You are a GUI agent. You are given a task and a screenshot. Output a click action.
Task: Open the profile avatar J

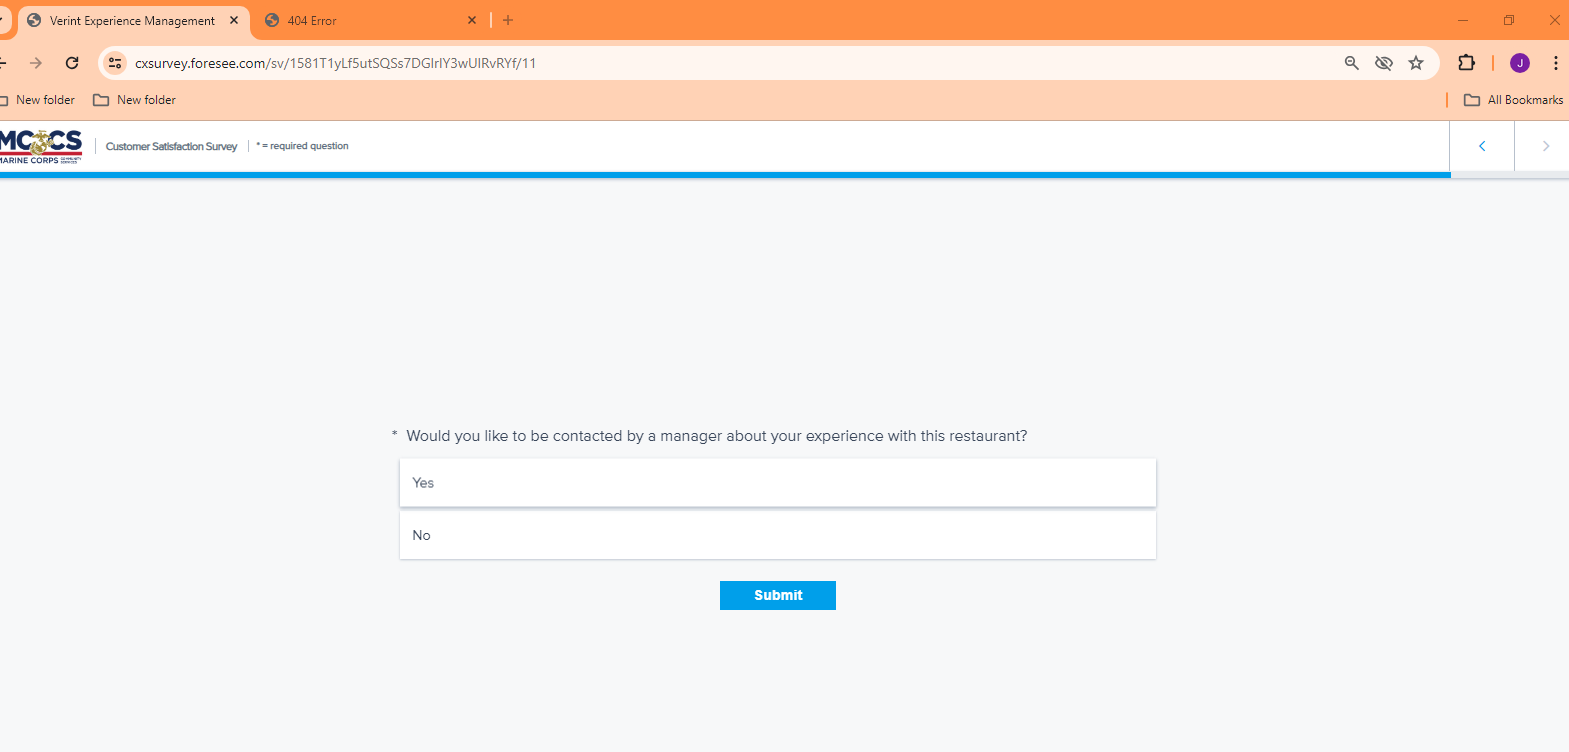coord(1519,63)
